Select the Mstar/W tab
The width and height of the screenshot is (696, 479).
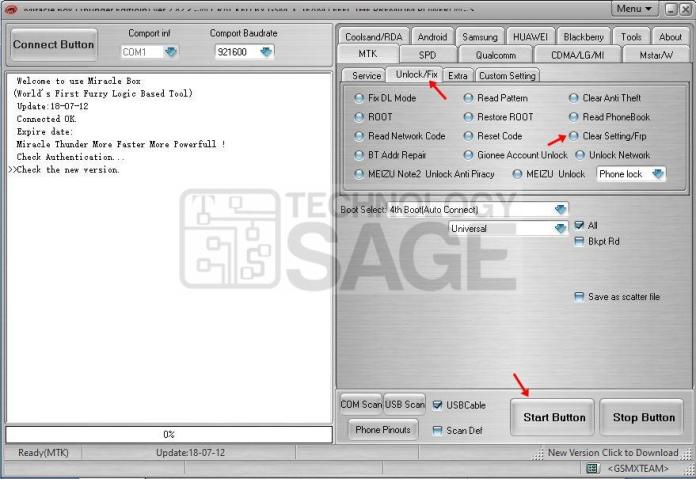(656, 55)
